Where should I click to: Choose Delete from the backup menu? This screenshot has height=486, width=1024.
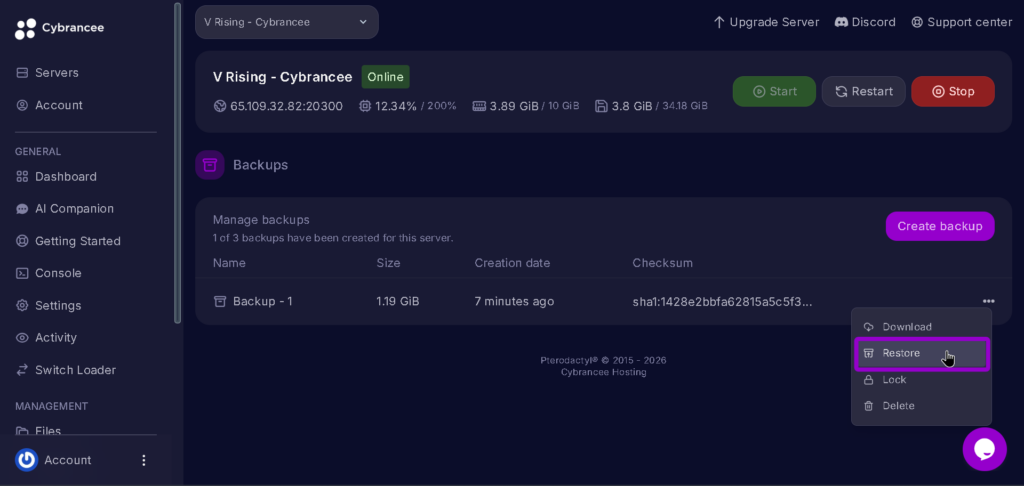click(921, 406)
